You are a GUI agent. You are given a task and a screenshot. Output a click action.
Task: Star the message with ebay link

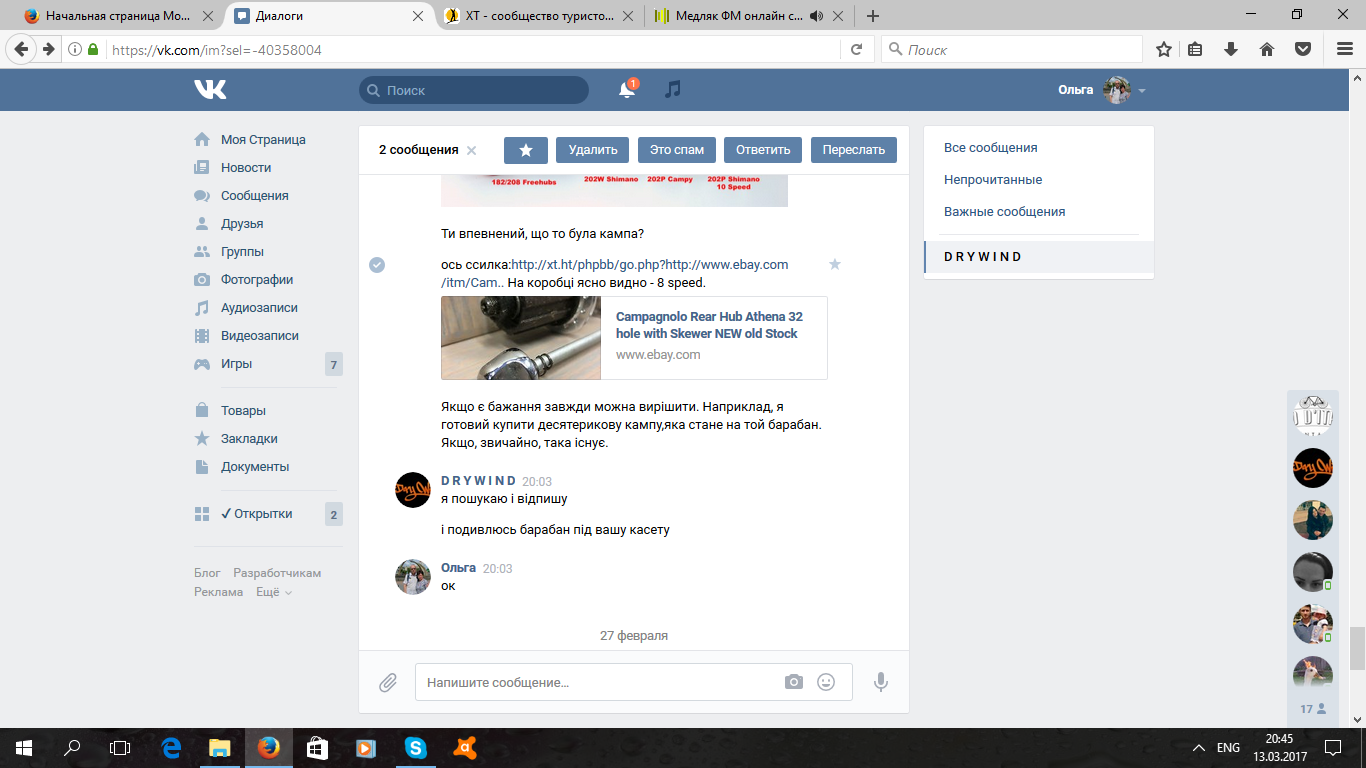coord(835,264)
